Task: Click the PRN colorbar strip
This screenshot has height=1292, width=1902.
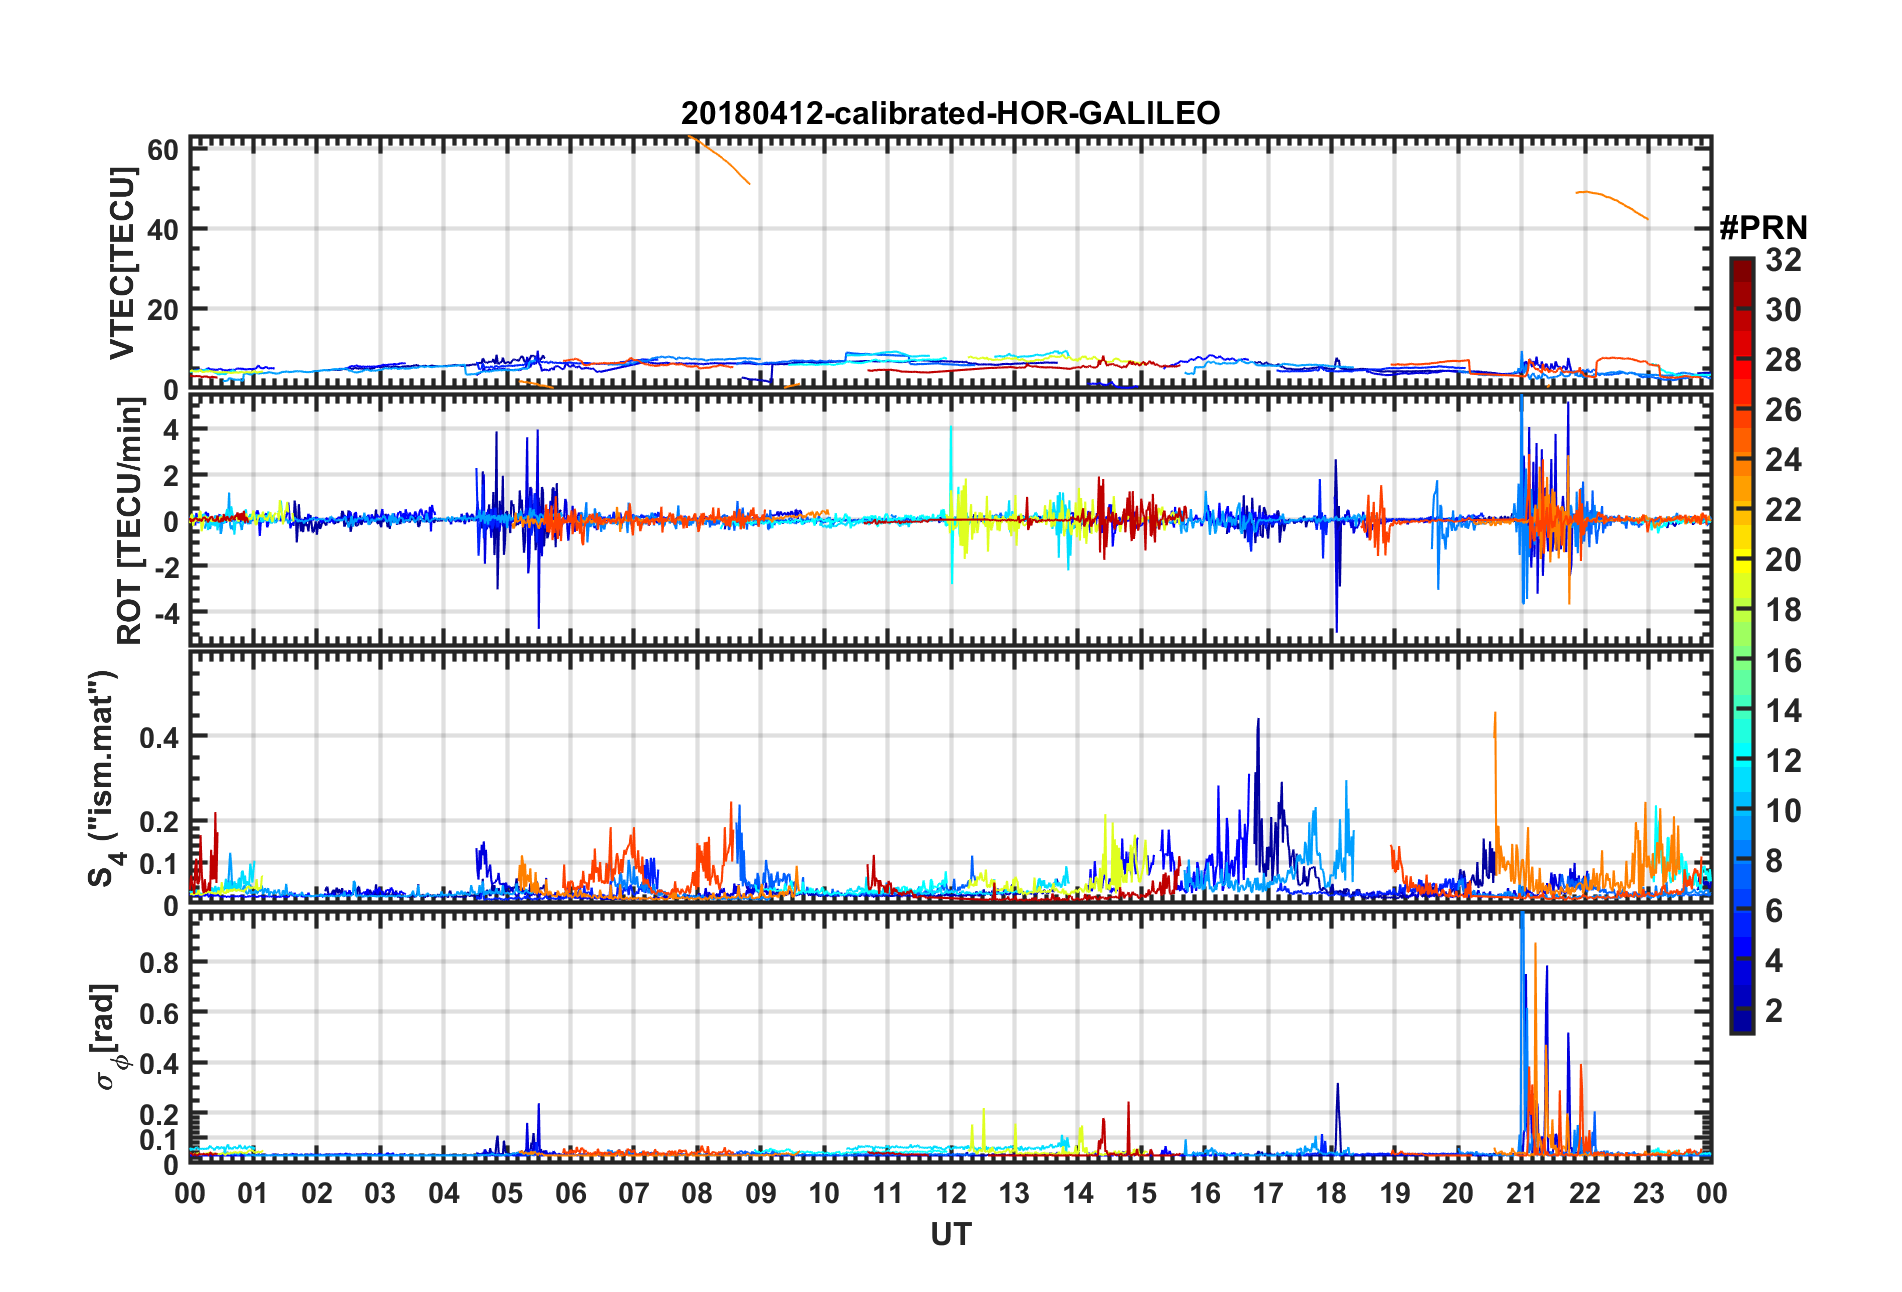Action: [x=1742, y=646]
